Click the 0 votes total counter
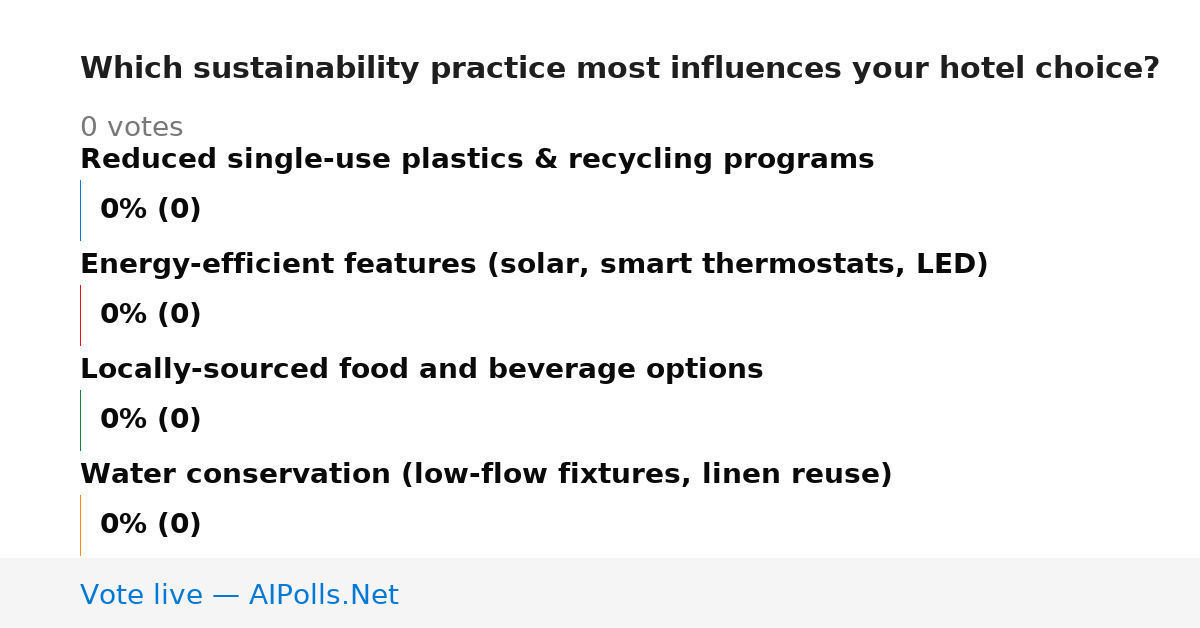Screen dimensions: 1200x628 [x=131, y=128]
